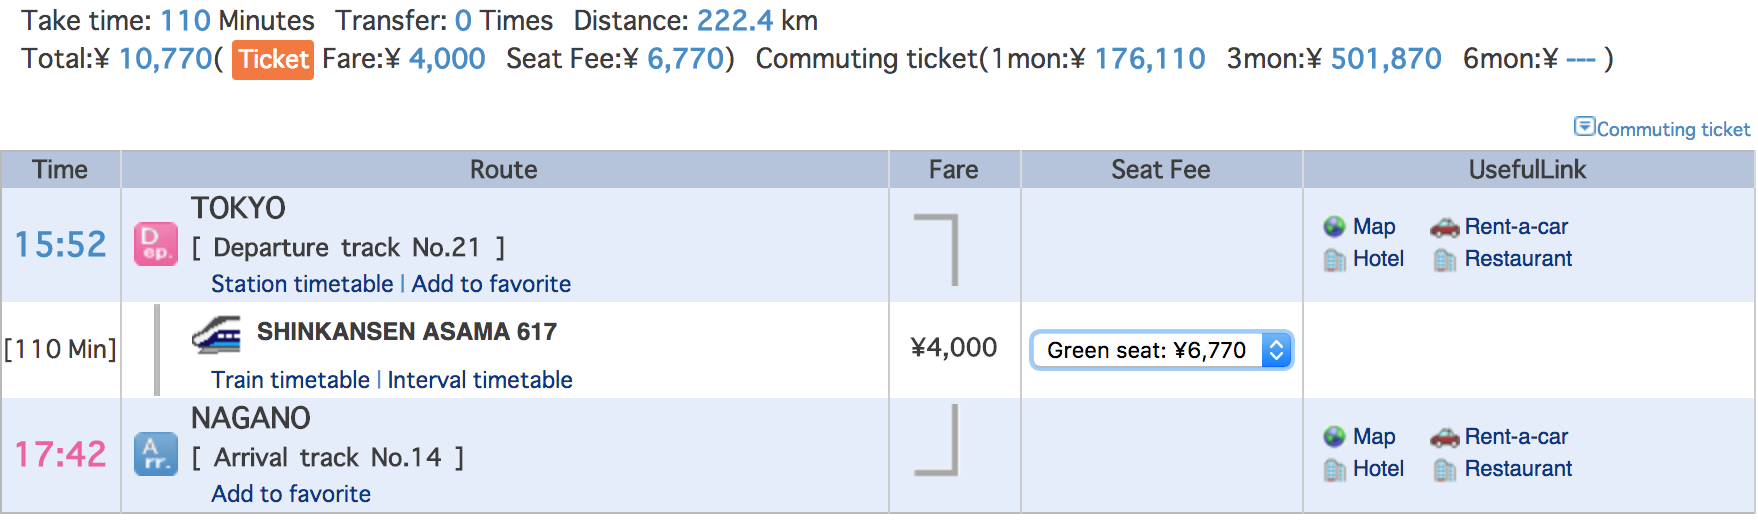Click the Commuting ticket dropdown icon

[1584, 126]
